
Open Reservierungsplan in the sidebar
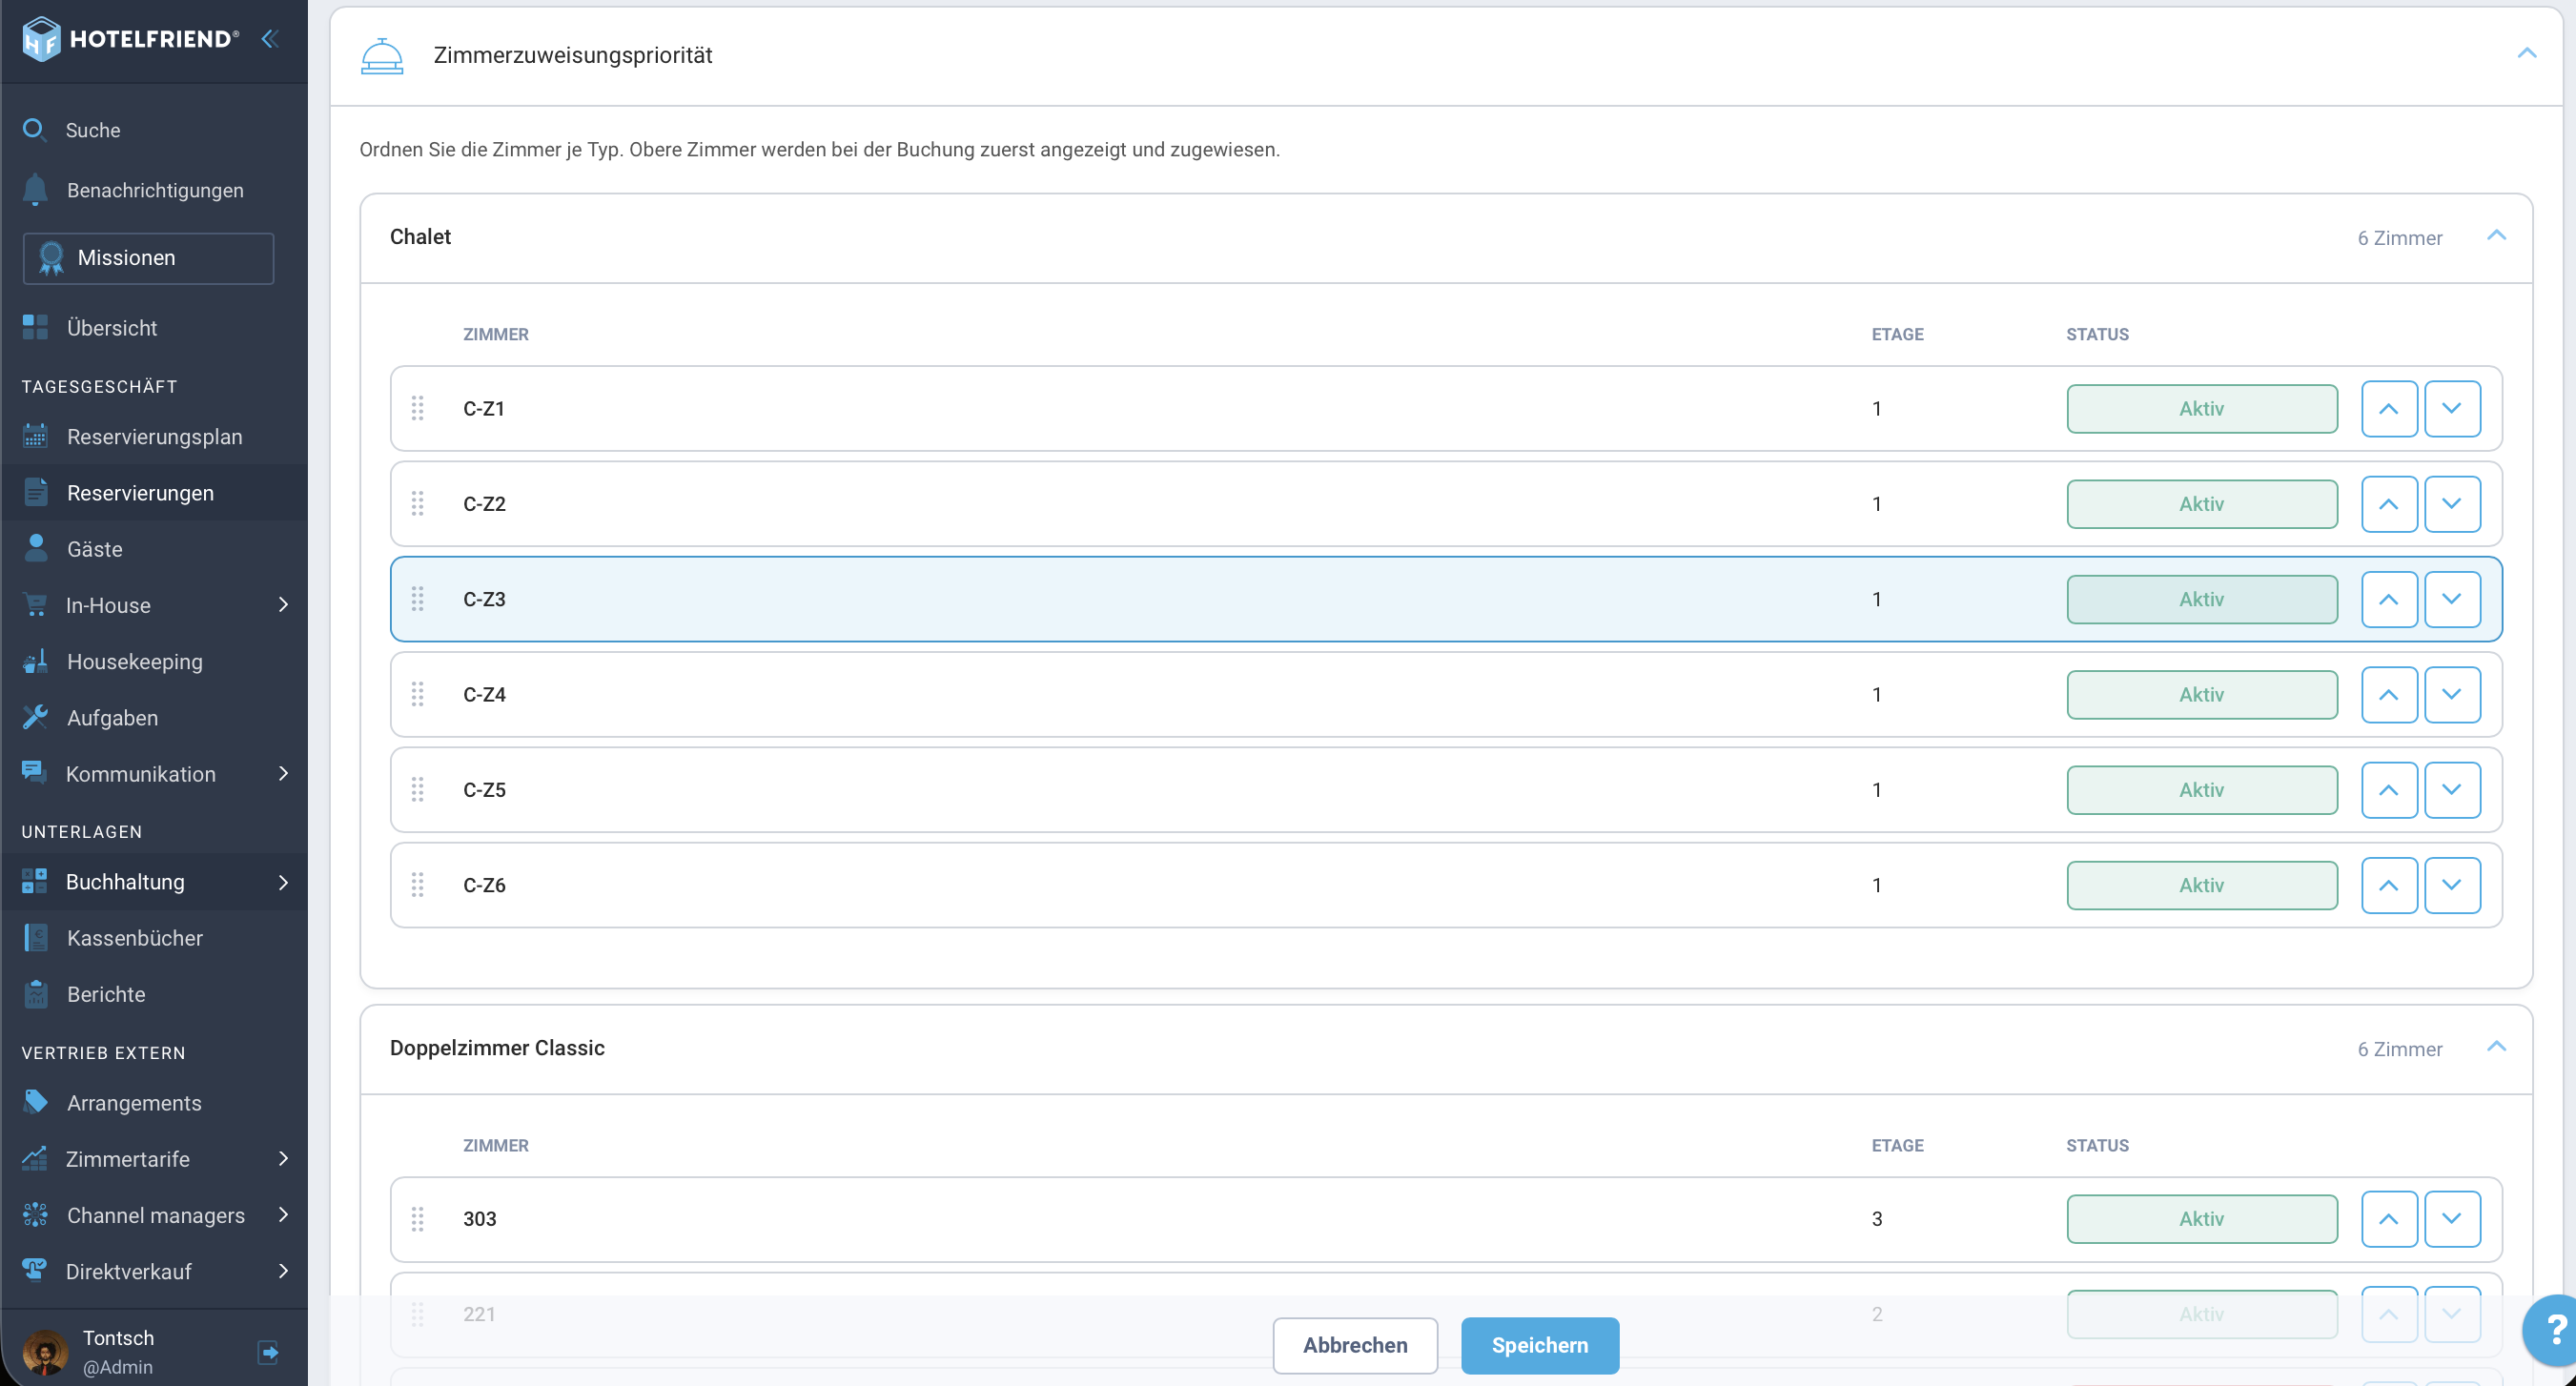pyautogui.click(x=154, y=436)
